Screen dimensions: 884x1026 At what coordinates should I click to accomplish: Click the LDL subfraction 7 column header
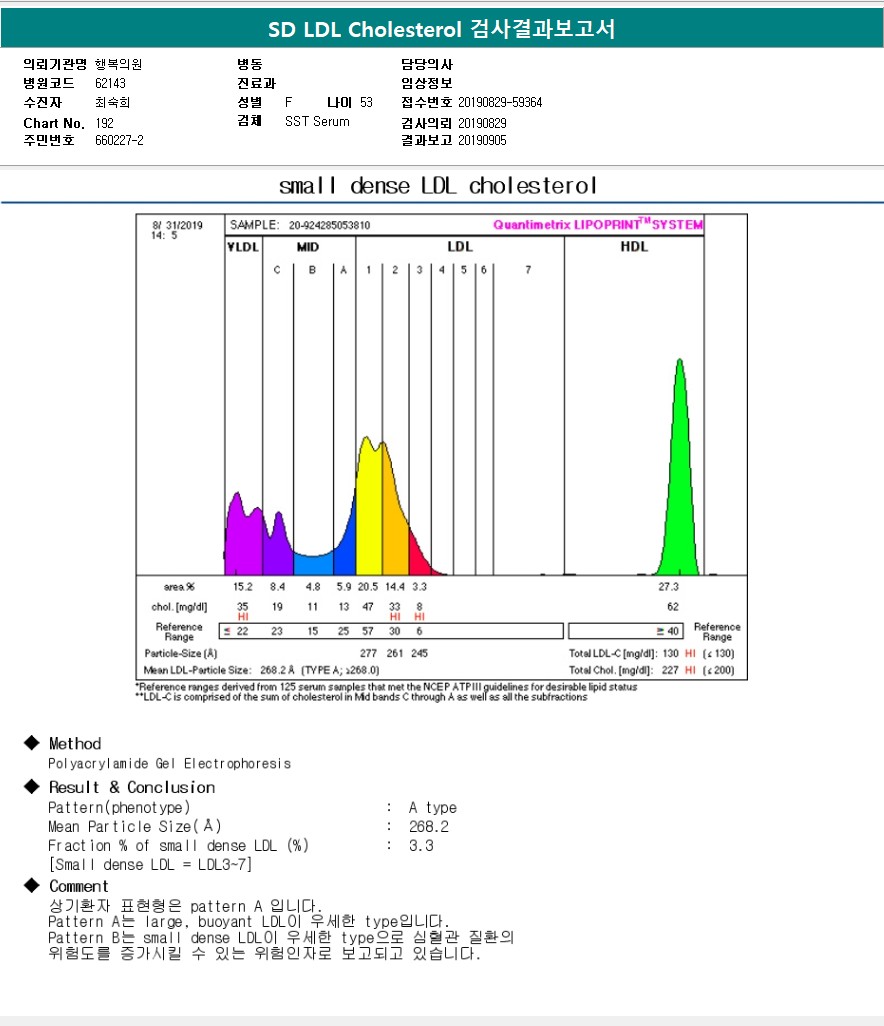tap(528, 270)
